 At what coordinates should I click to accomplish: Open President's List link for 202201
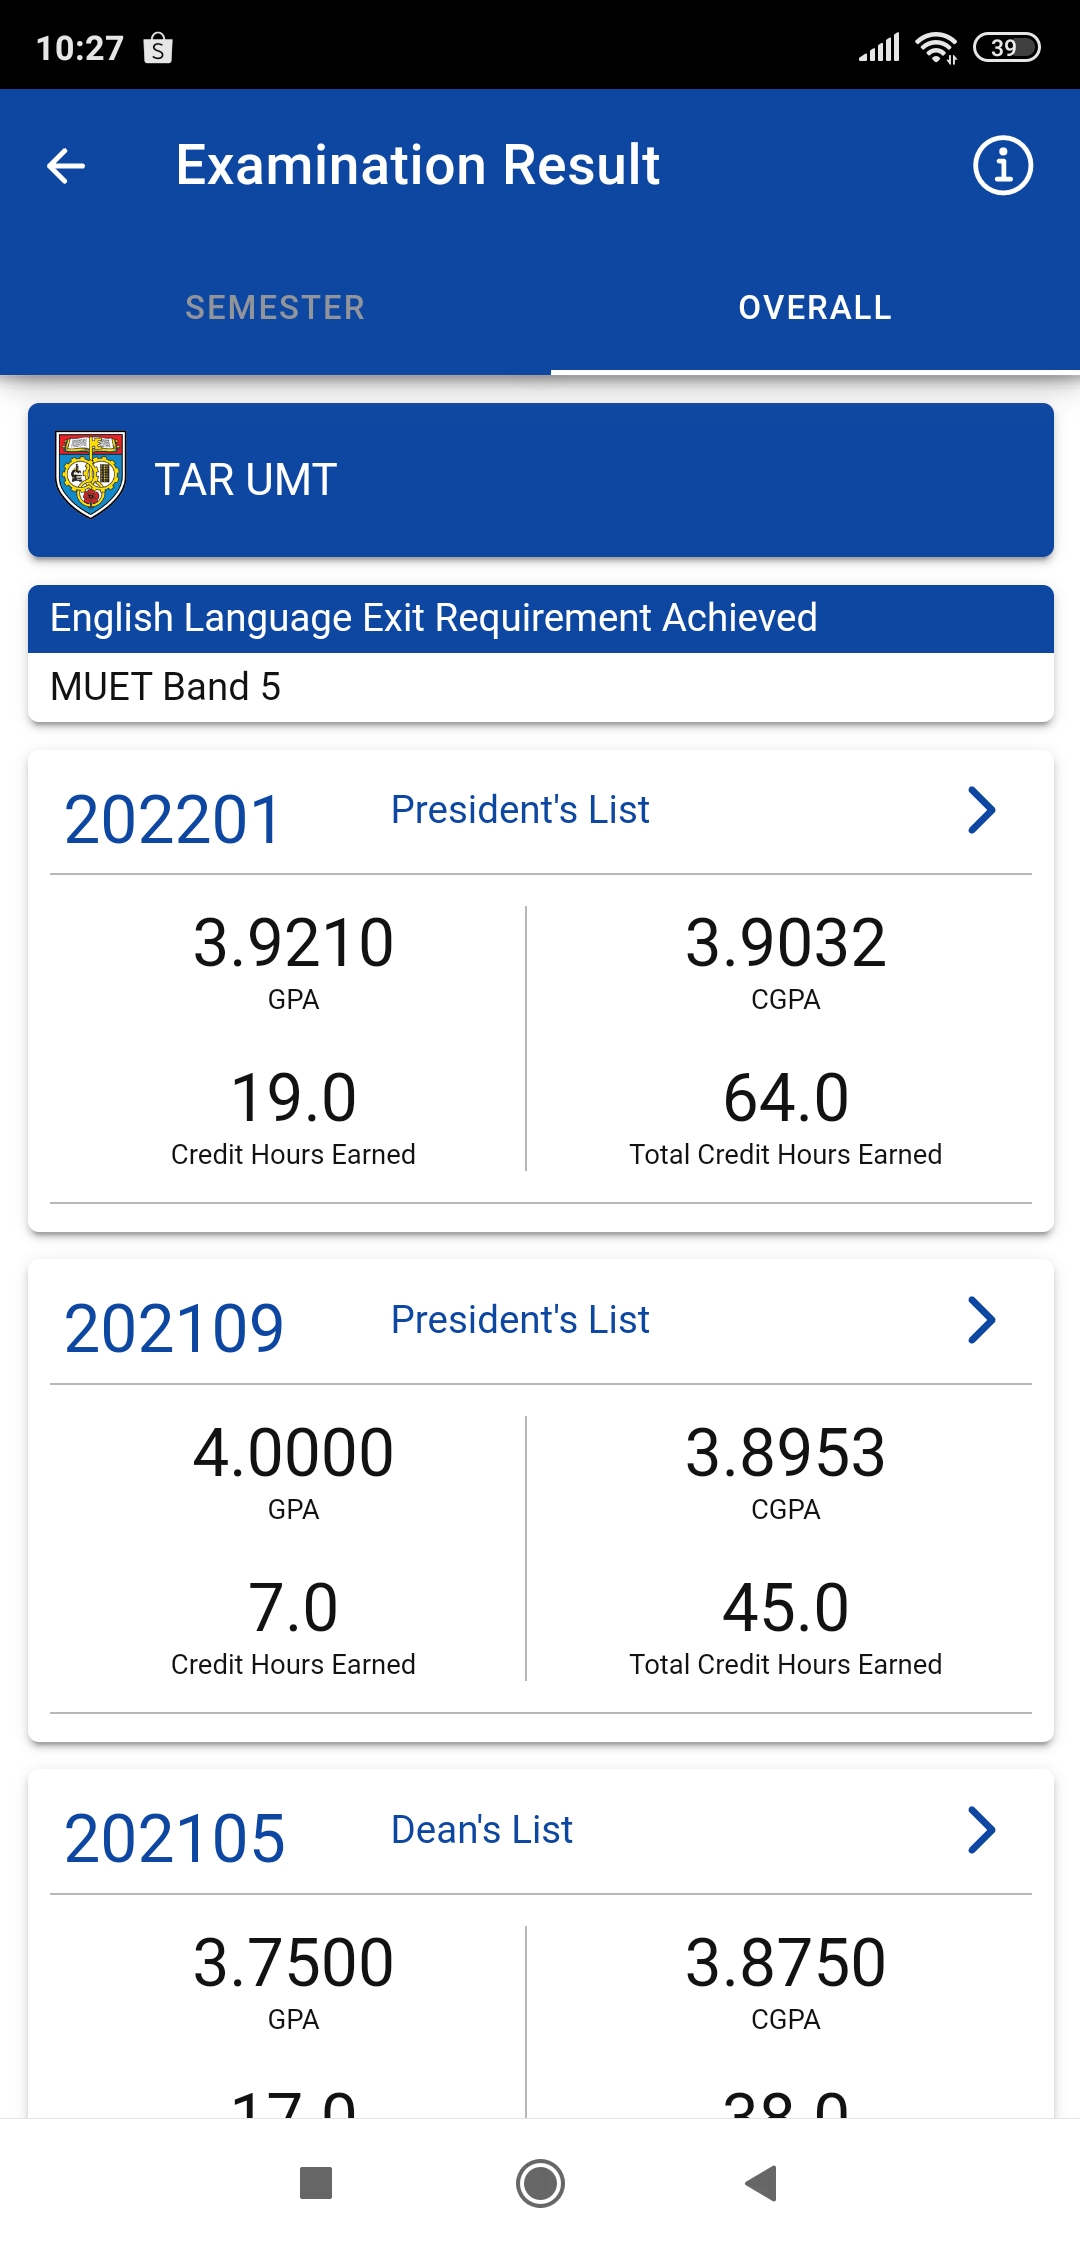click(520, 810)
